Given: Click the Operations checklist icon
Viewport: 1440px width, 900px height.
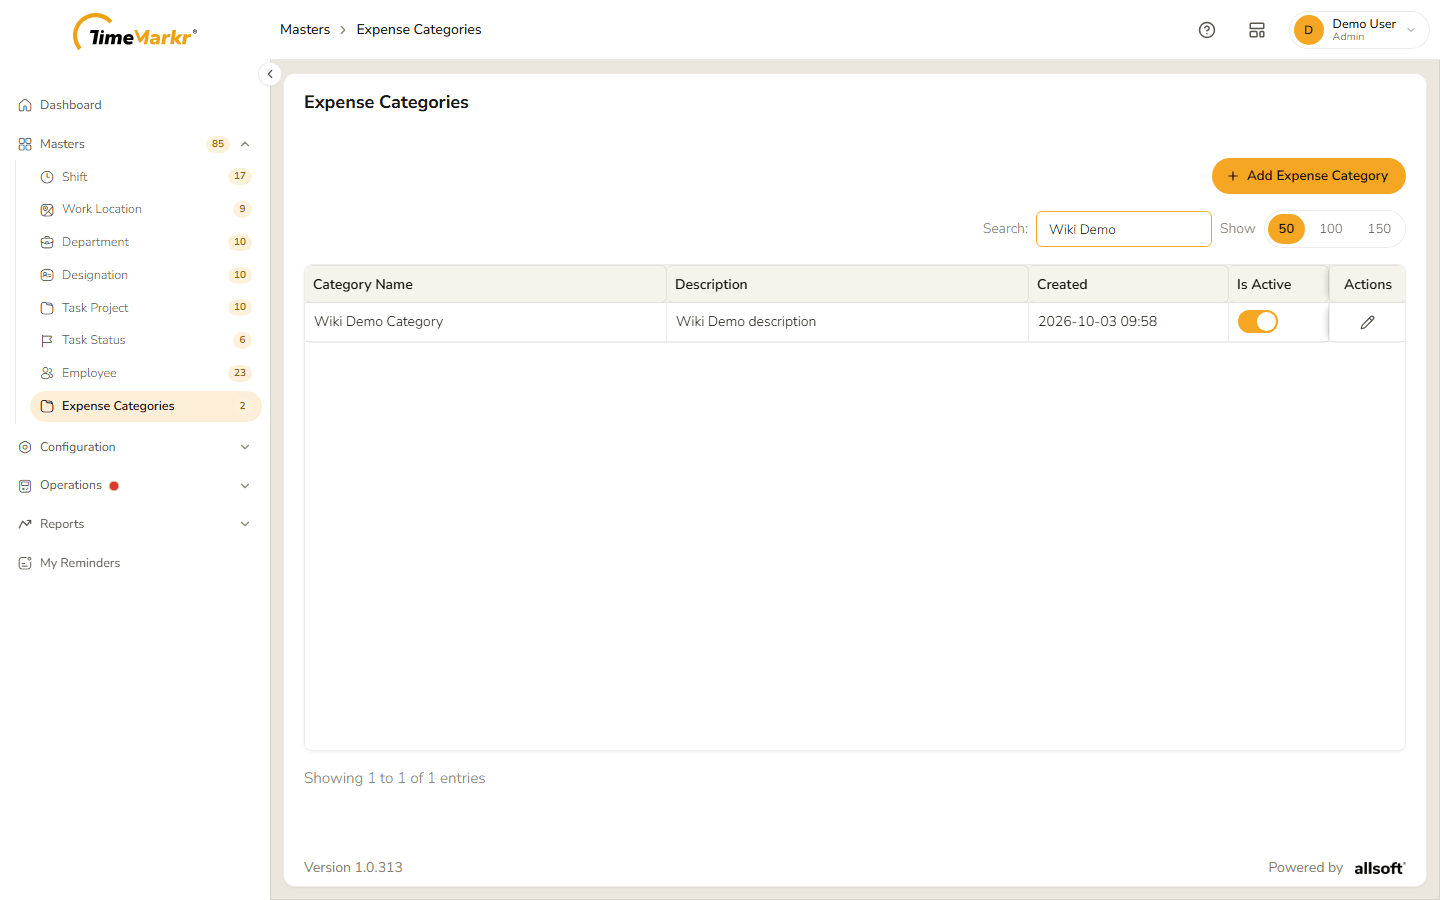Looking at the screenshot, I should coord(25,486).
